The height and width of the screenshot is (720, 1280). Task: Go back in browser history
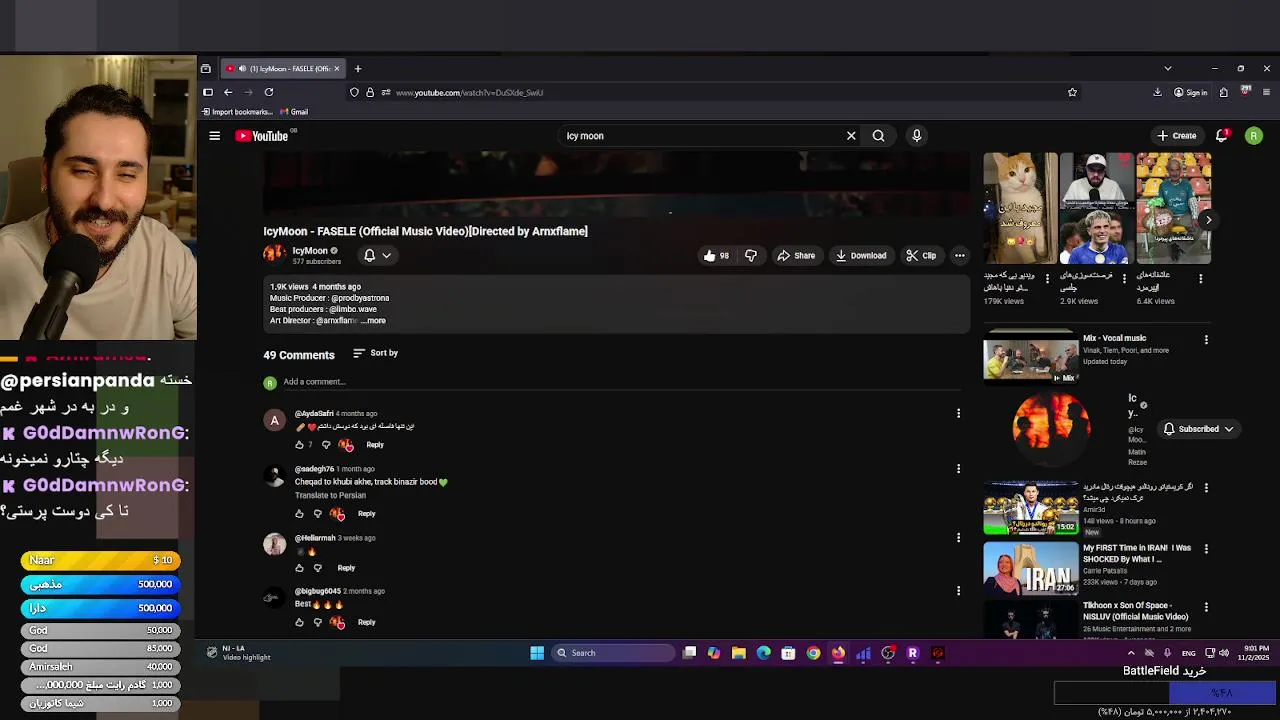click(x=228, y=92)
